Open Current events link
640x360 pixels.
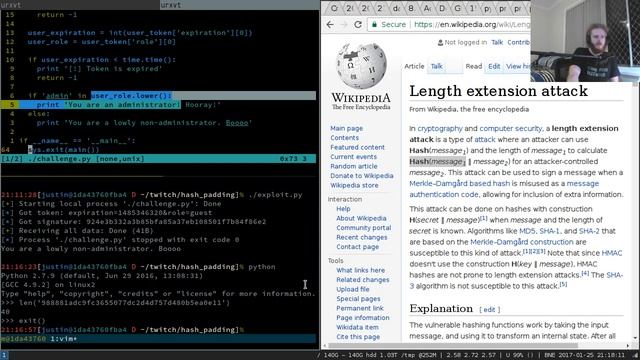tap(353, 157)
